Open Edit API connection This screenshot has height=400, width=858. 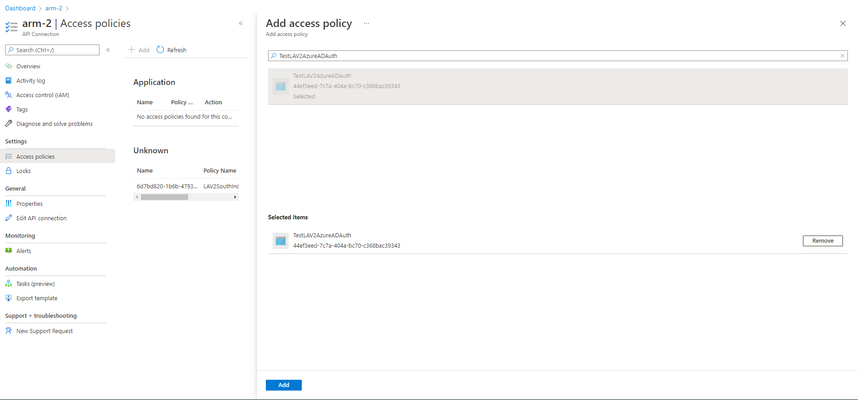coord(36,218)
